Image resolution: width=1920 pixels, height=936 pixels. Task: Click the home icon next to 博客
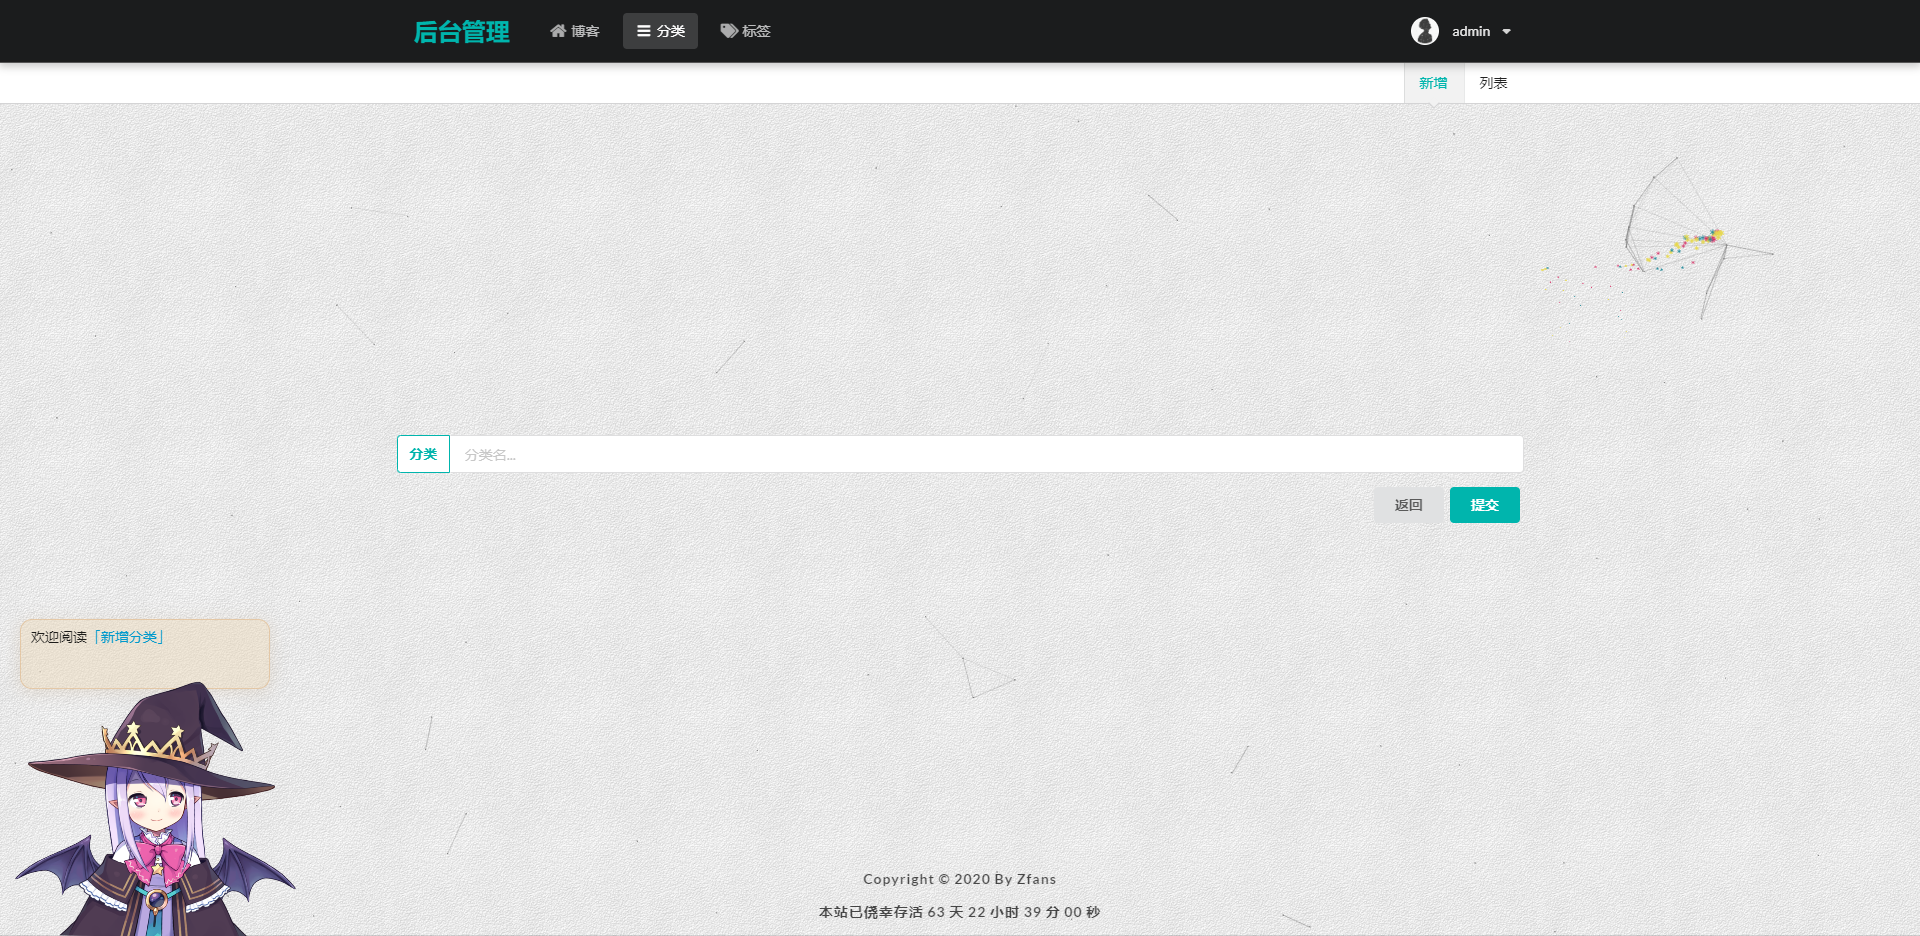(x=558, y=31)
